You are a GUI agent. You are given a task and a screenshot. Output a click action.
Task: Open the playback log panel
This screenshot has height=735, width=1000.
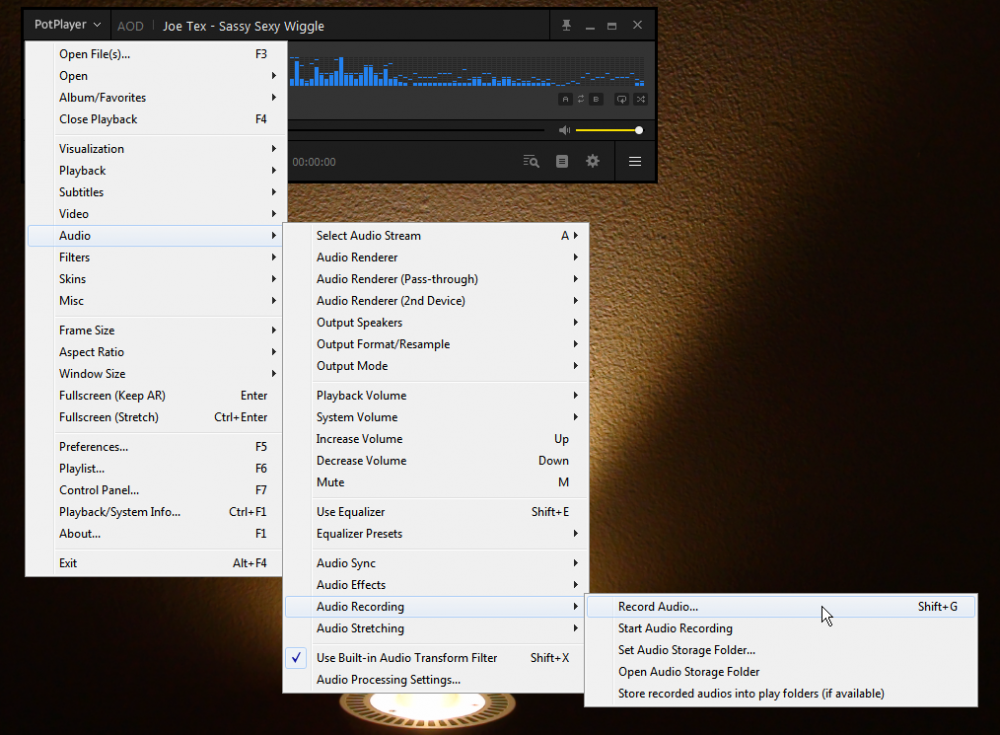coord(562,161)
